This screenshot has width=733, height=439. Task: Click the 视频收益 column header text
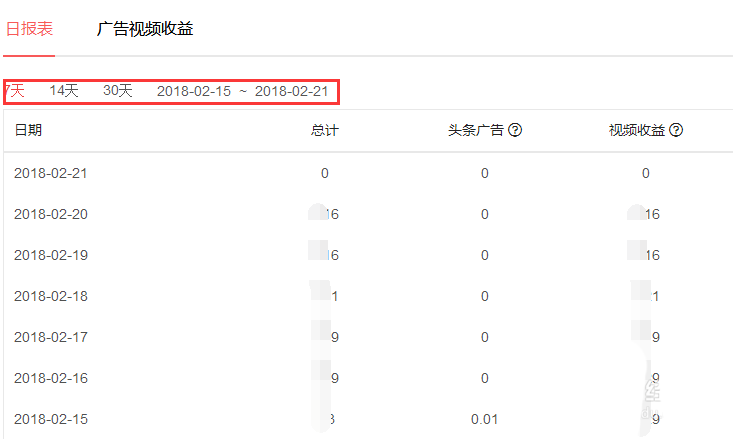[x=637, y=131]
